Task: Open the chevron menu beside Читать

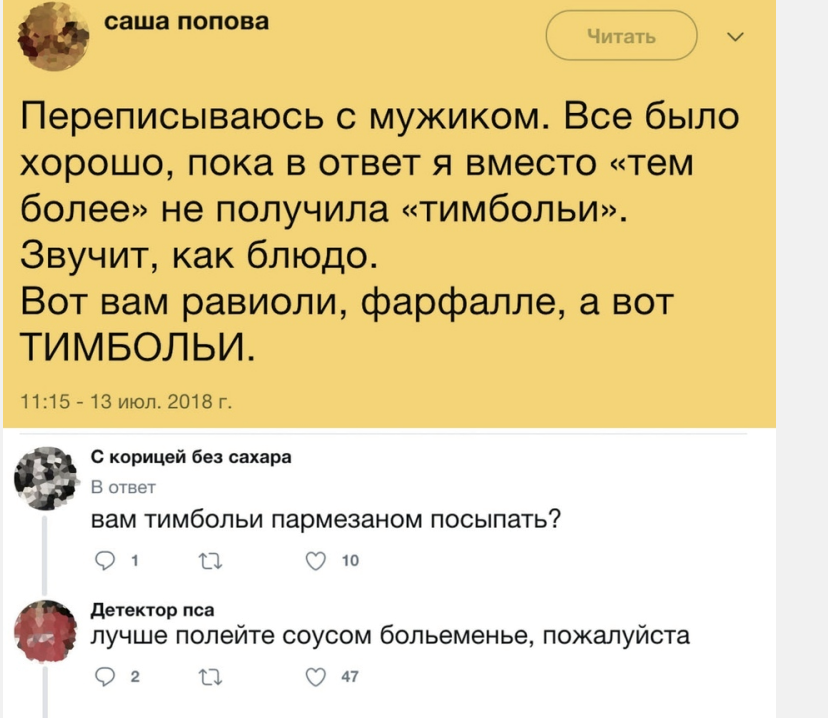Action: (737, 38)
